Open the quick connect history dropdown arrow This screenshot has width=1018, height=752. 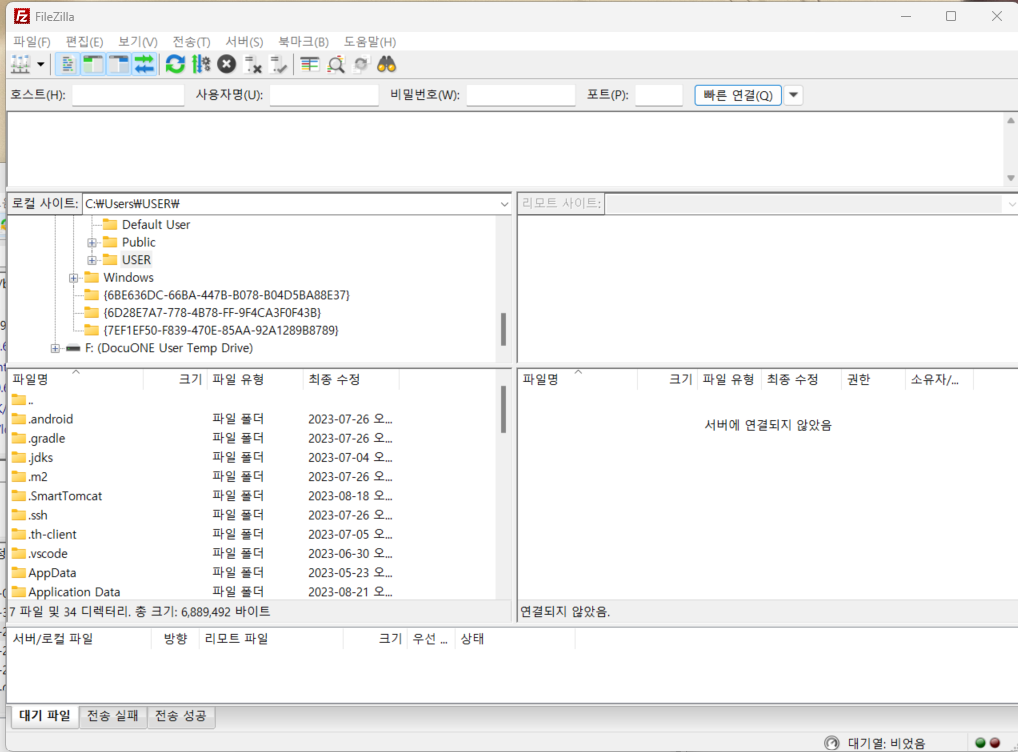pos(793,95)
